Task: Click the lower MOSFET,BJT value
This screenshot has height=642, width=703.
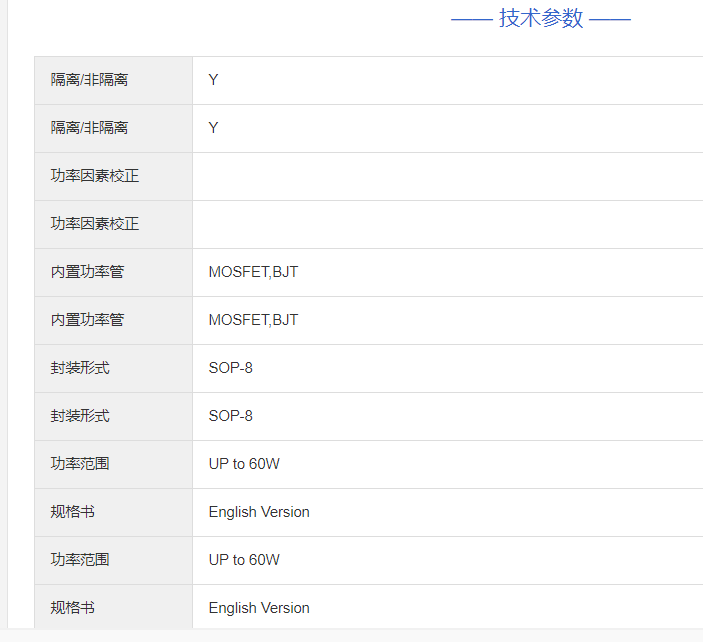Action: pos(253,320)
